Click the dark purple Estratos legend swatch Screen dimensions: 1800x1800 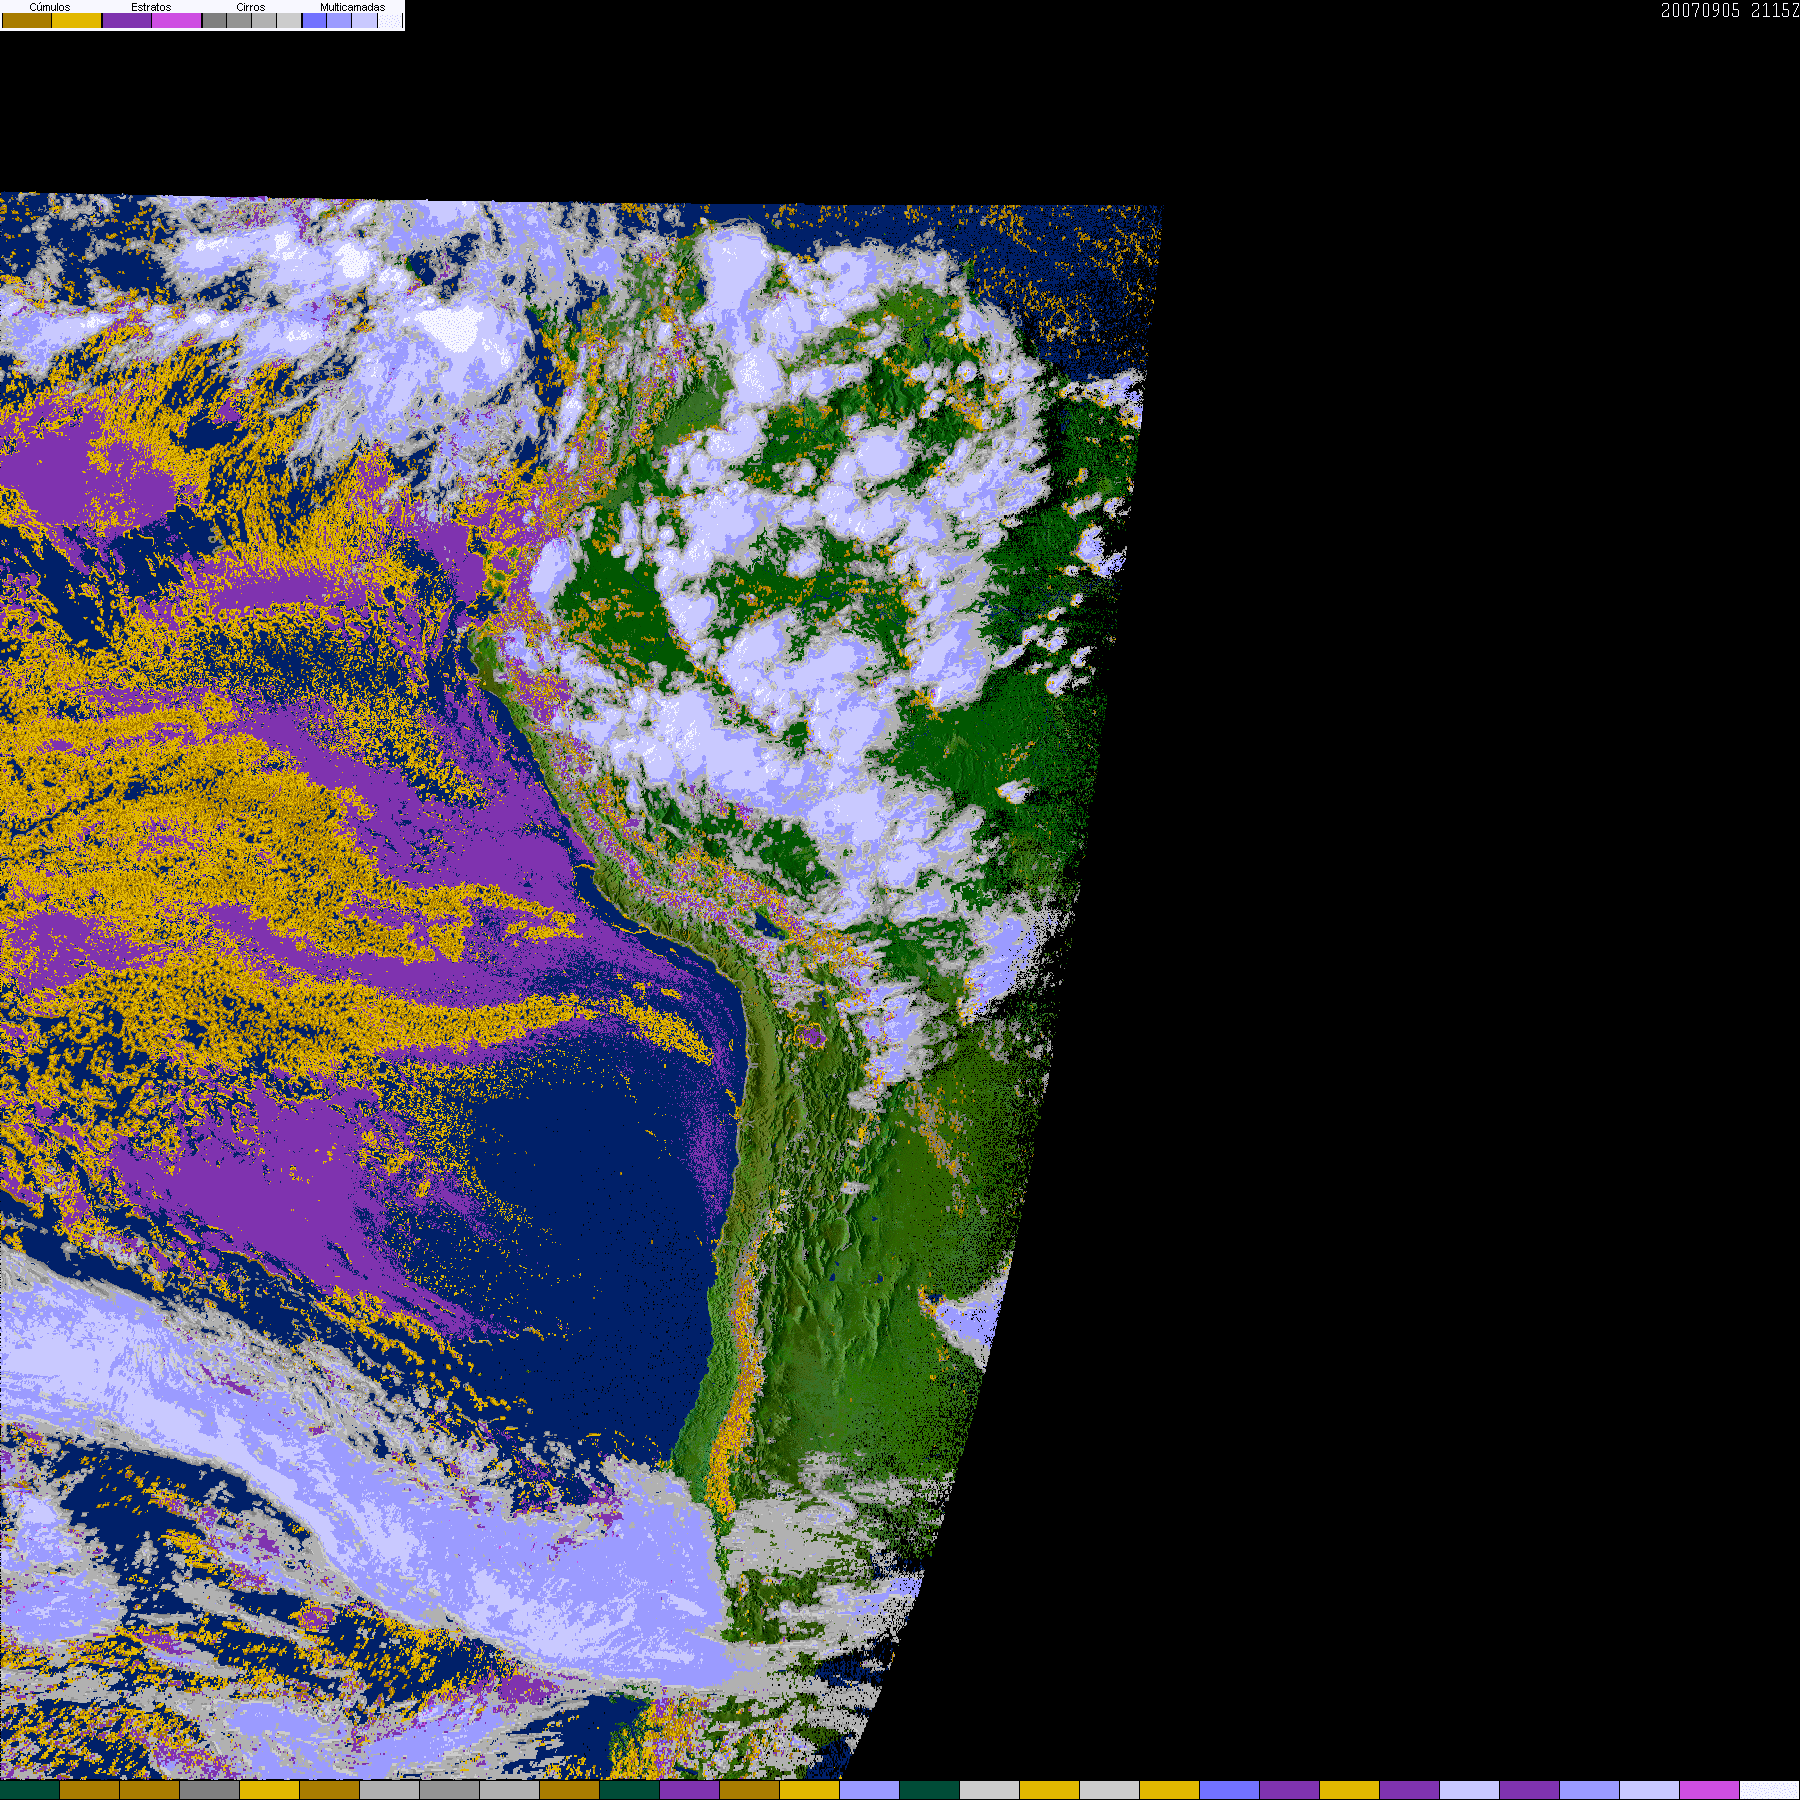click(x=127, y=20)
